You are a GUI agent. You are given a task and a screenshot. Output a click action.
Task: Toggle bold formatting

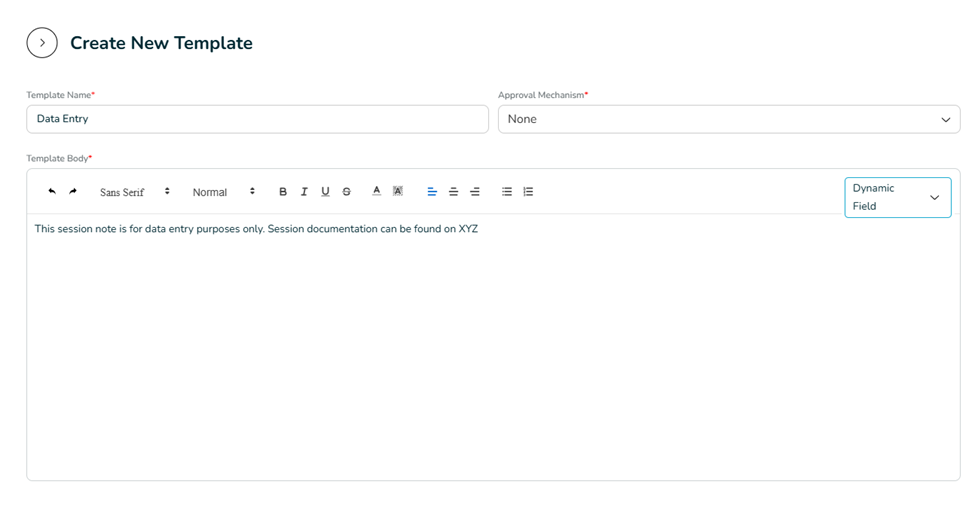(x=283, y=192)
